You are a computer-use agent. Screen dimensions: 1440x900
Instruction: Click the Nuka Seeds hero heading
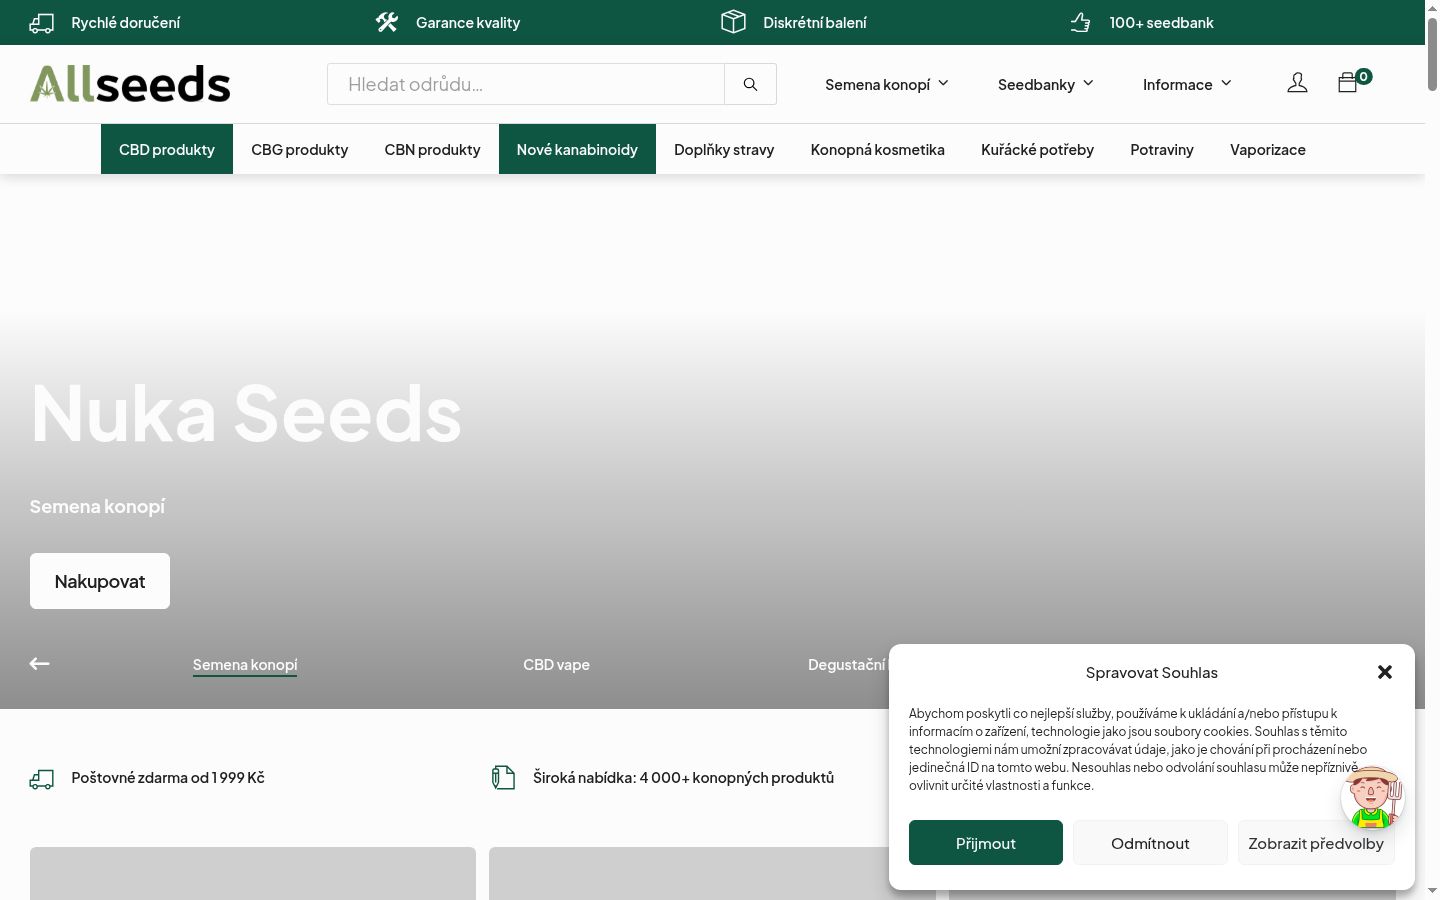[x=246, y=413]
